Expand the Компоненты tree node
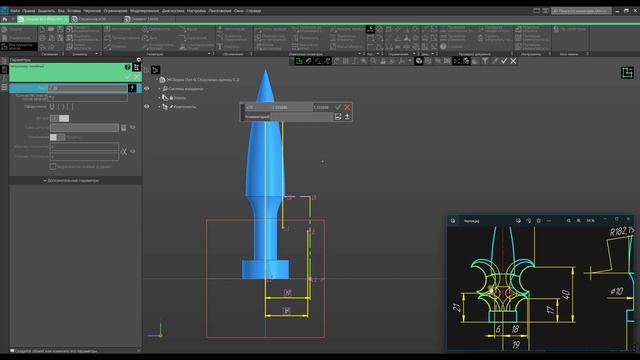This screenshot has height=360, width=640. pyautogui.click(x=160, y=107)
